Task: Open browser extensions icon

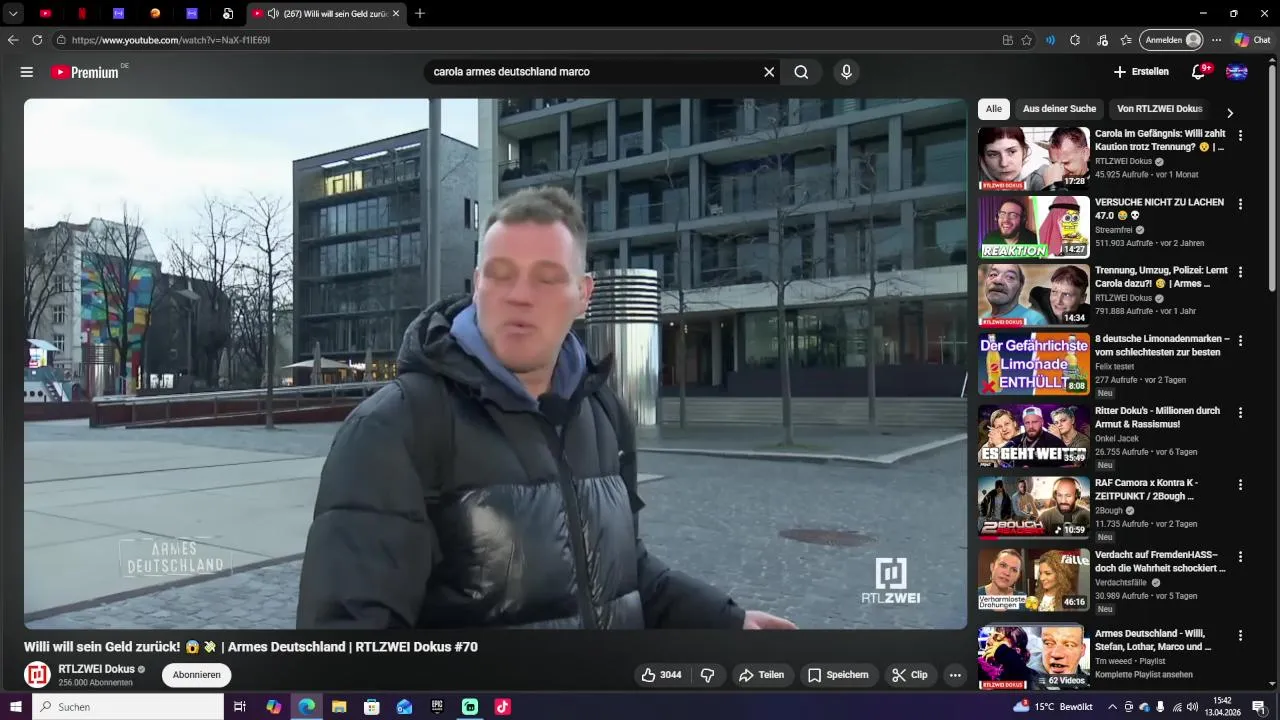Action: [x=1075, y=40]
